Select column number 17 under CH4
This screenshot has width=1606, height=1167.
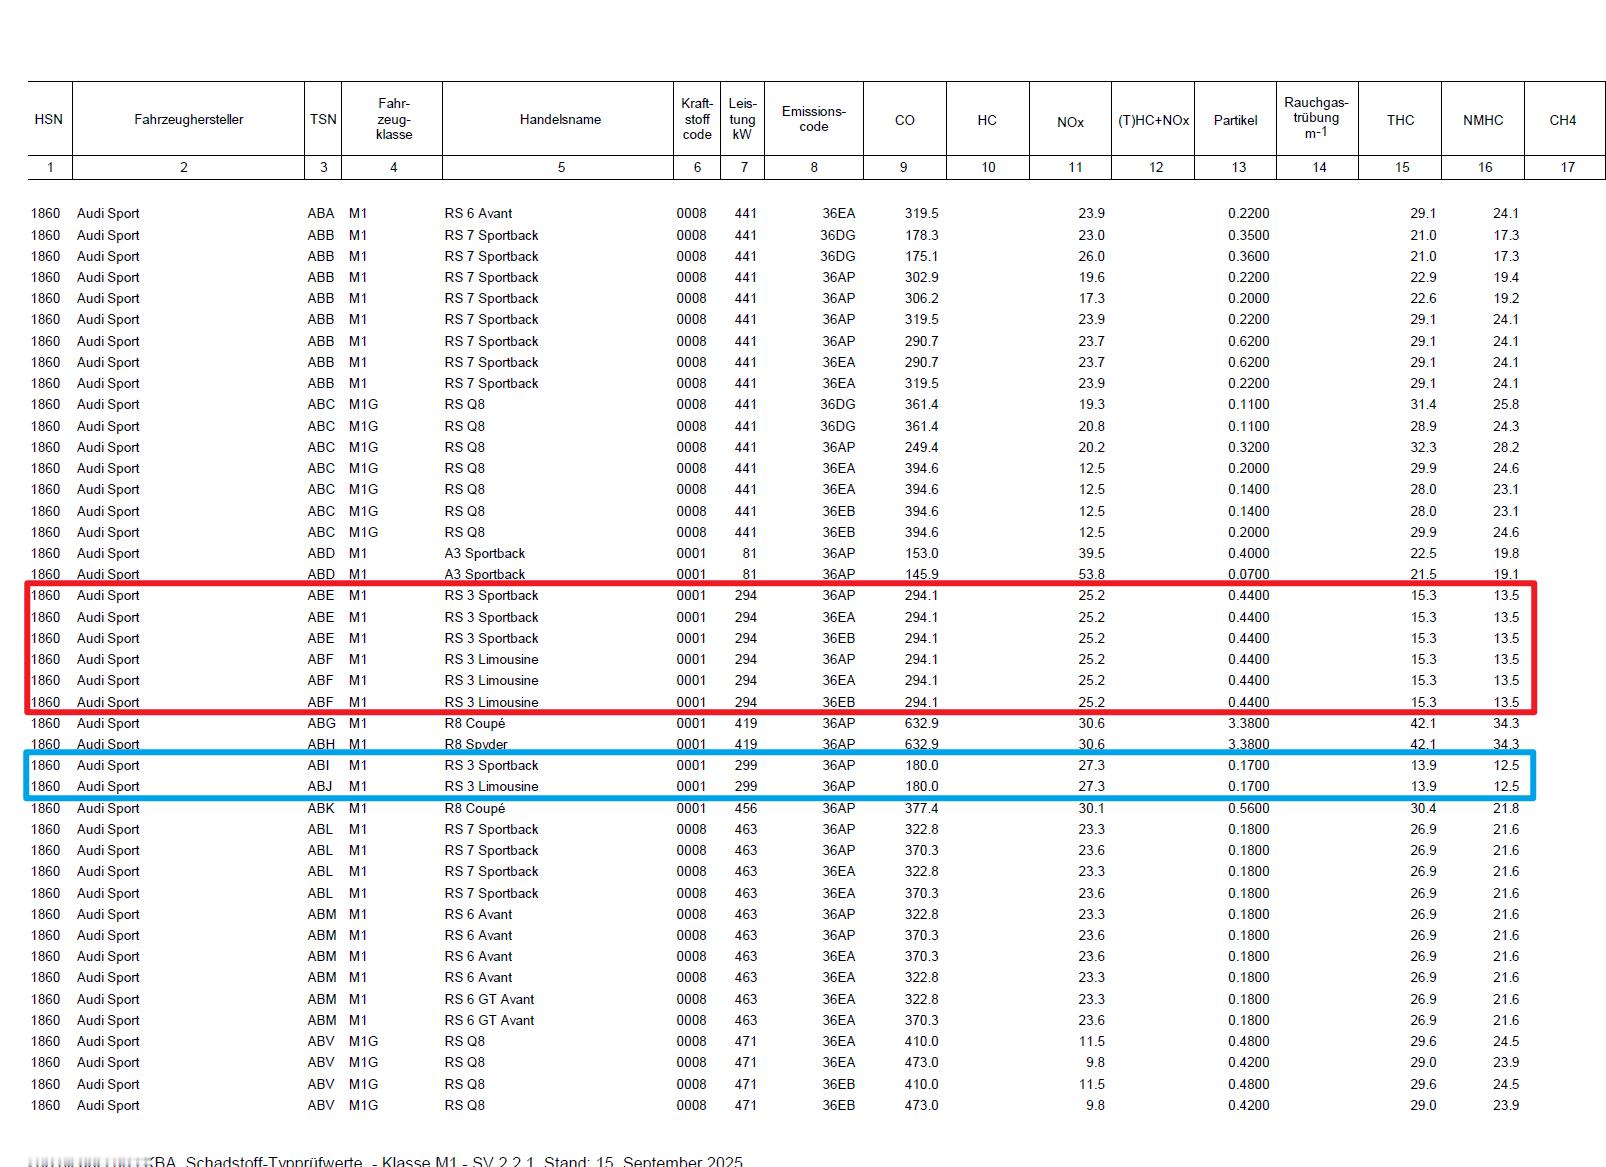point(1568,167)
